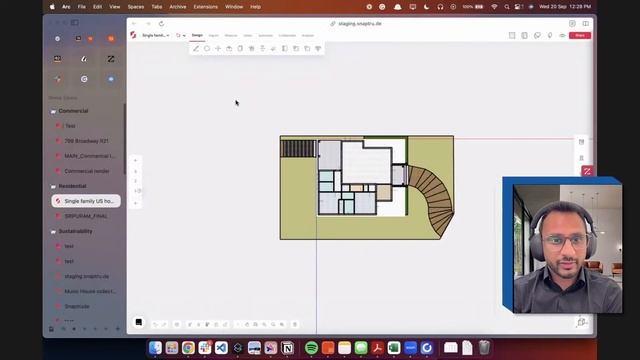Click the red Share button

pyautogui.click(x=580, y=36)
